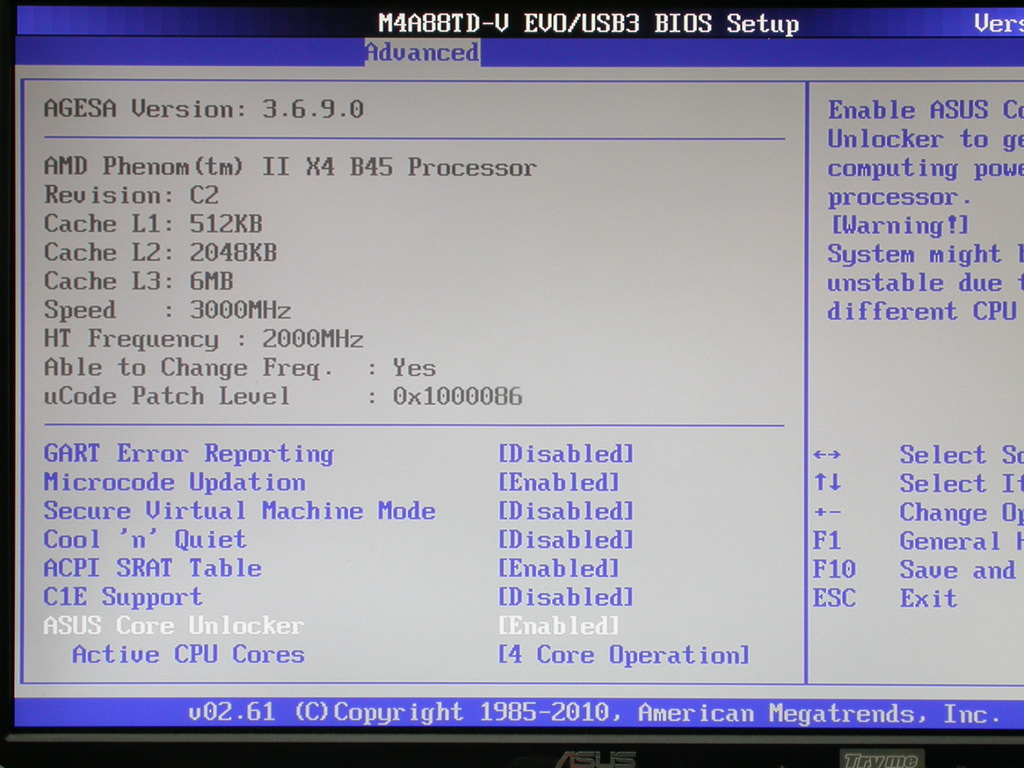Click the Able to Change Freq. line
Image resolution: width=1024 pixels, height=768 pixels.
click(x=240, y=368)
